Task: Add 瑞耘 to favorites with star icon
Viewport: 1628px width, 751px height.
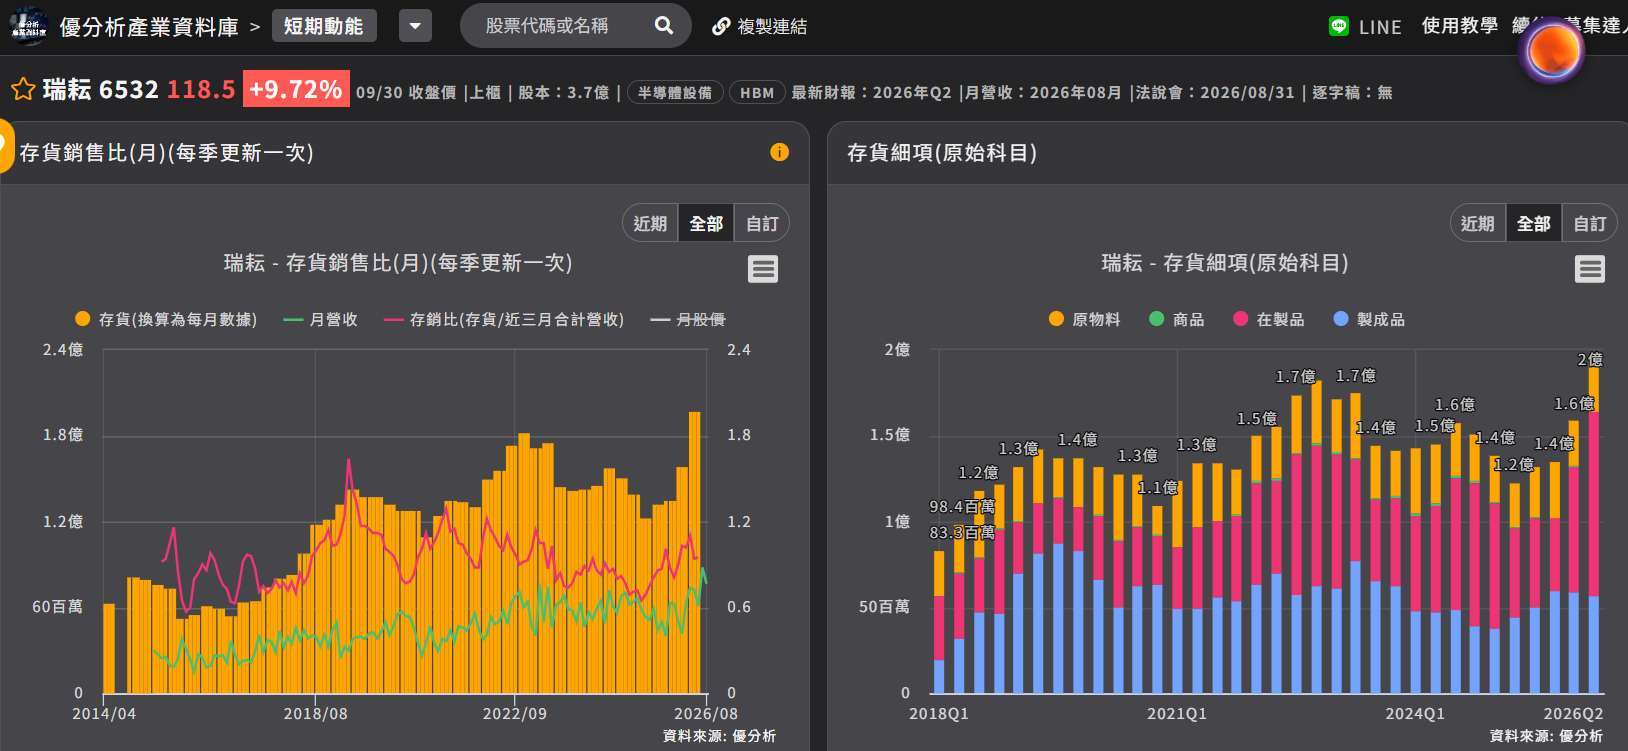Action: tap(23, 90)
